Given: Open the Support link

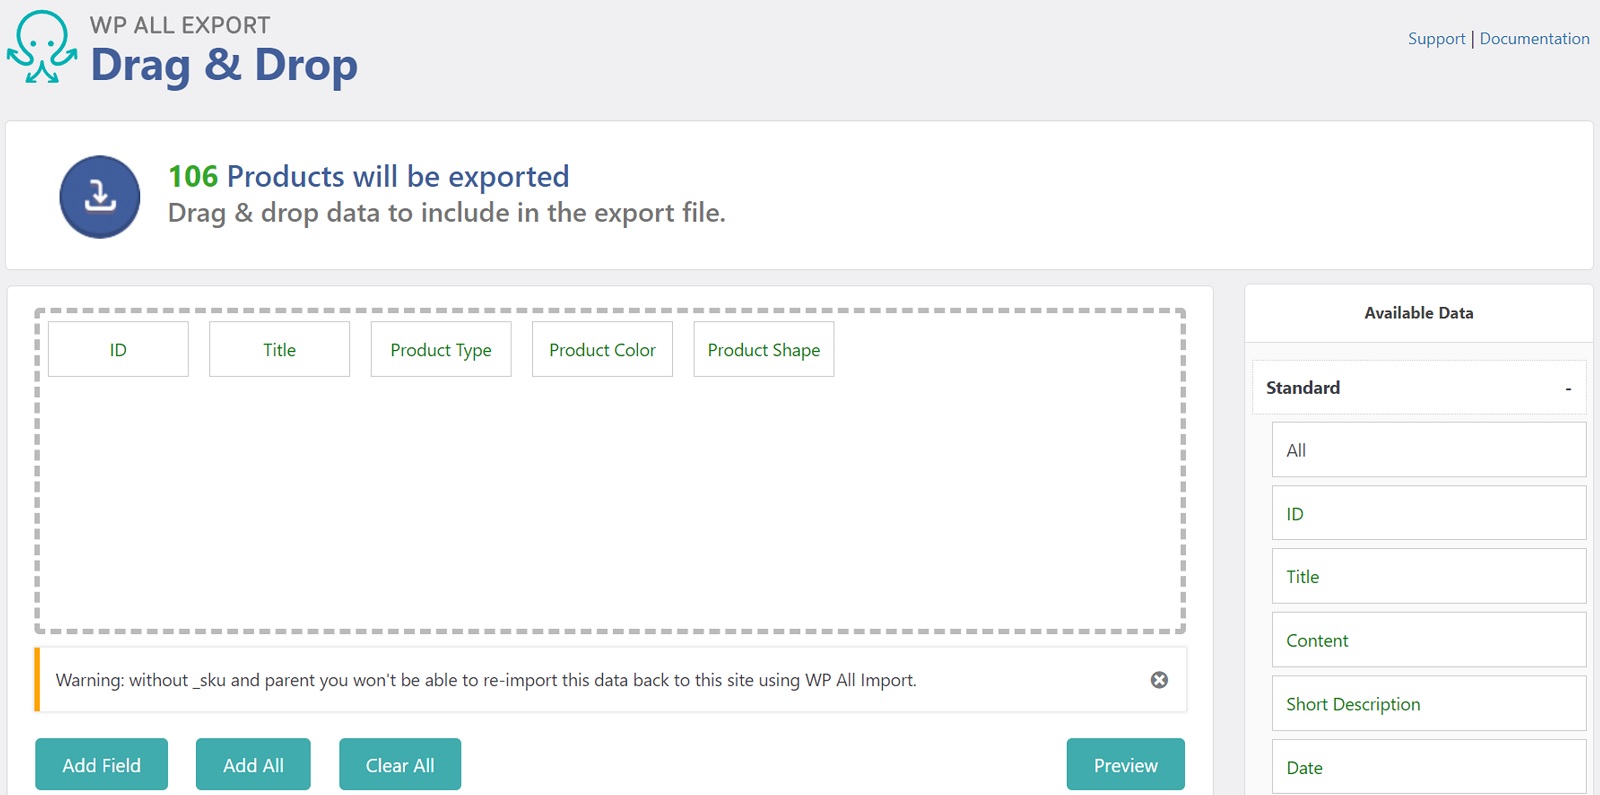Looking at the screenshot, I should (1436, 39).
